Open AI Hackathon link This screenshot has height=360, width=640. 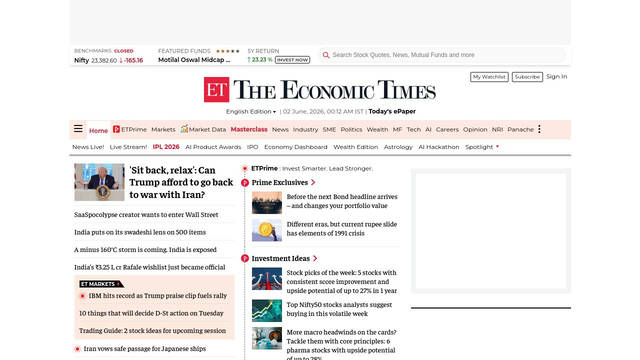pyautogui.click(x=439, y=147)
